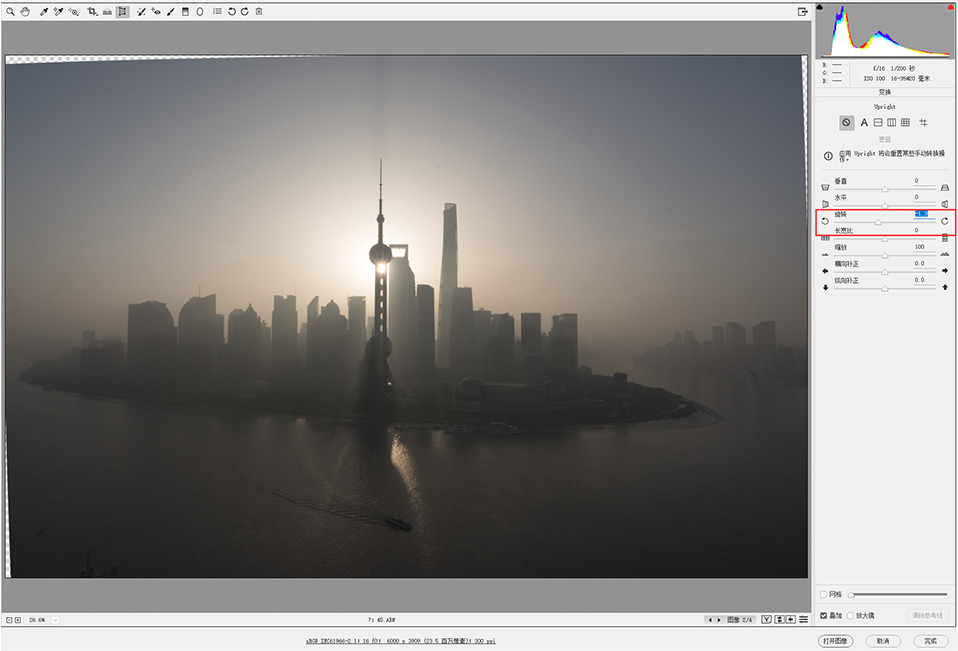Uncheck the 叠加 overlay checkbox
The height and width of the screenshot is (651, 958).
pos(824,615)
